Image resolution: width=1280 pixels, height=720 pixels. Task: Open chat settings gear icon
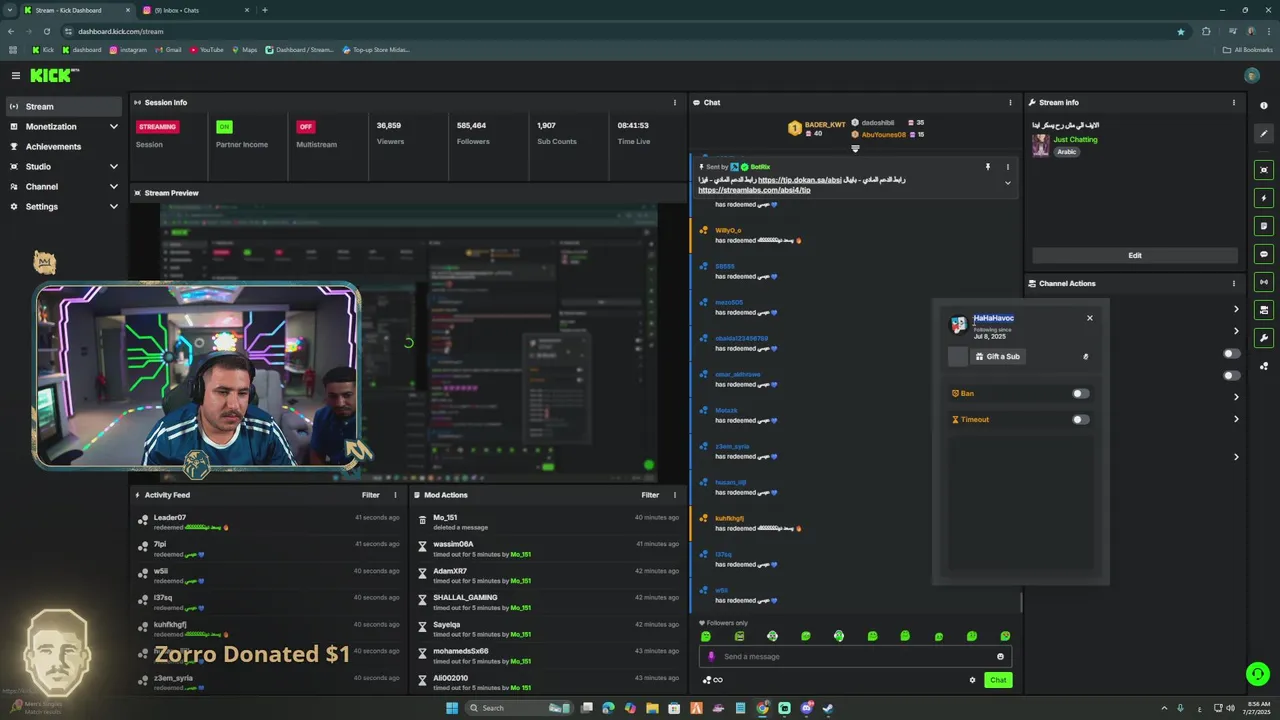tap(972, 680)
